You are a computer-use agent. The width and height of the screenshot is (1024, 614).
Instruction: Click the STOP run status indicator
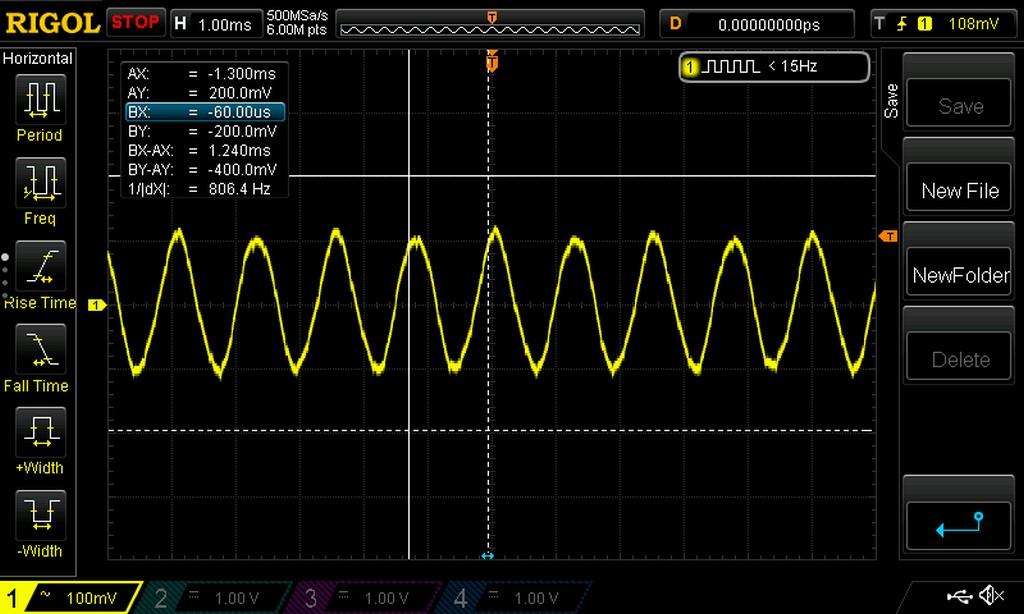pyautogui.click(x=135, y=23)
